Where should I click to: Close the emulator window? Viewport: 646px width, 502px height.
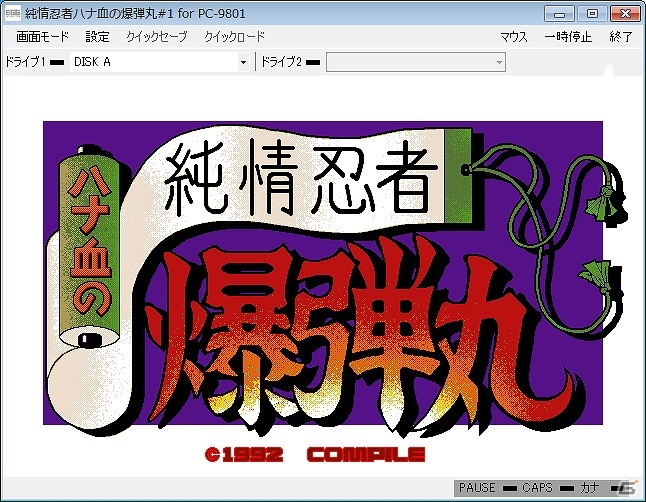[x=625, y=14]
